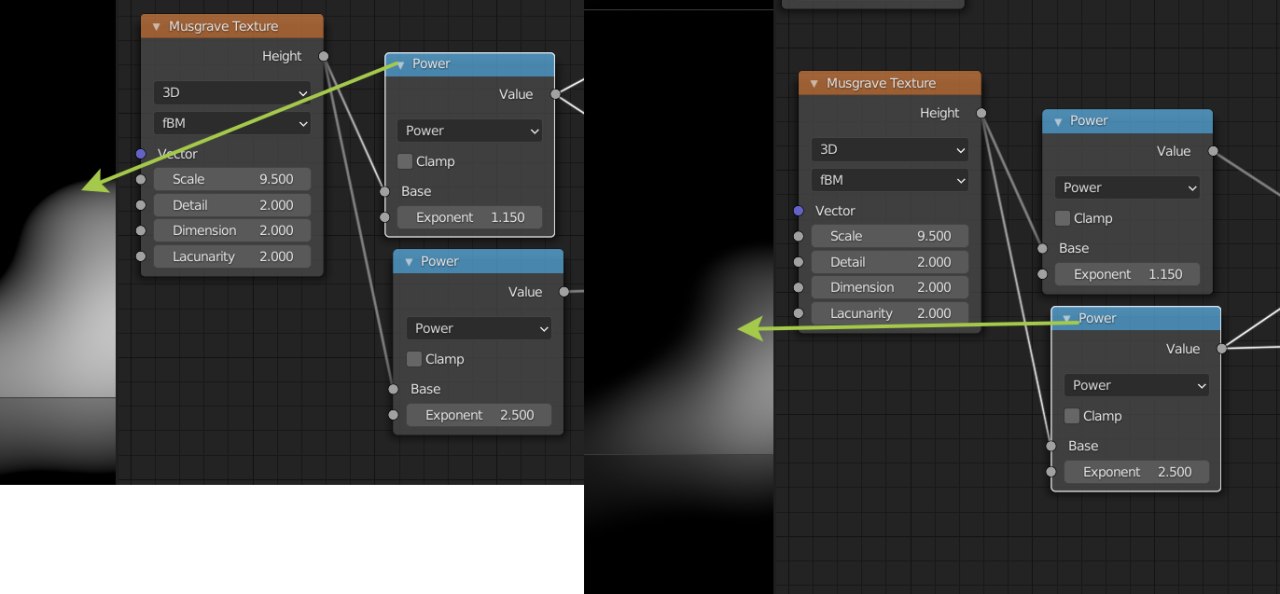Click Exponent socket of 1.150 node, left screenshot

[x=385, y=217]
